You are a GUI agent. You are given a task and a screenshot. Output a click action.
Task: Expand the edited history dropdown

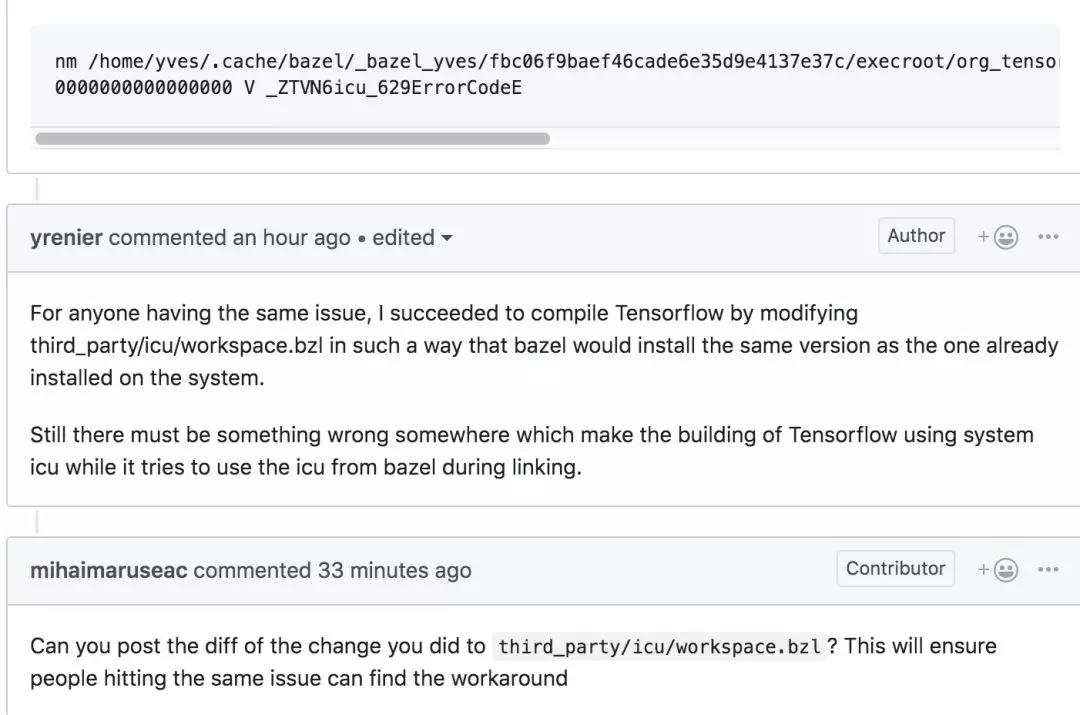(447, 238)
